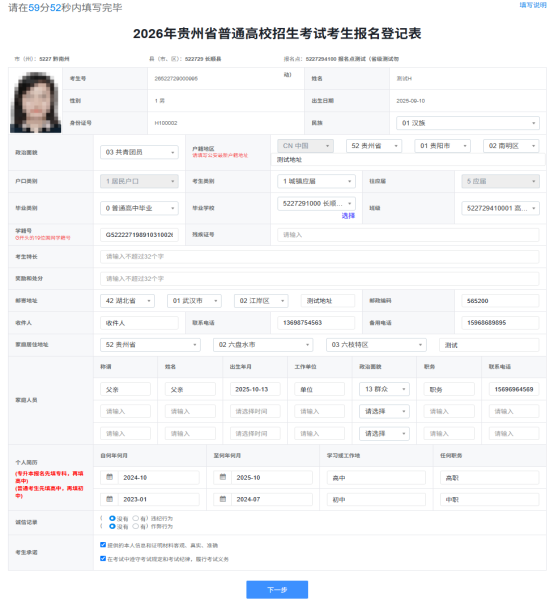The image size is (554, 606).
Task: Open the mailing city dropdown 01 武汉市
Action: click(194, 301)
